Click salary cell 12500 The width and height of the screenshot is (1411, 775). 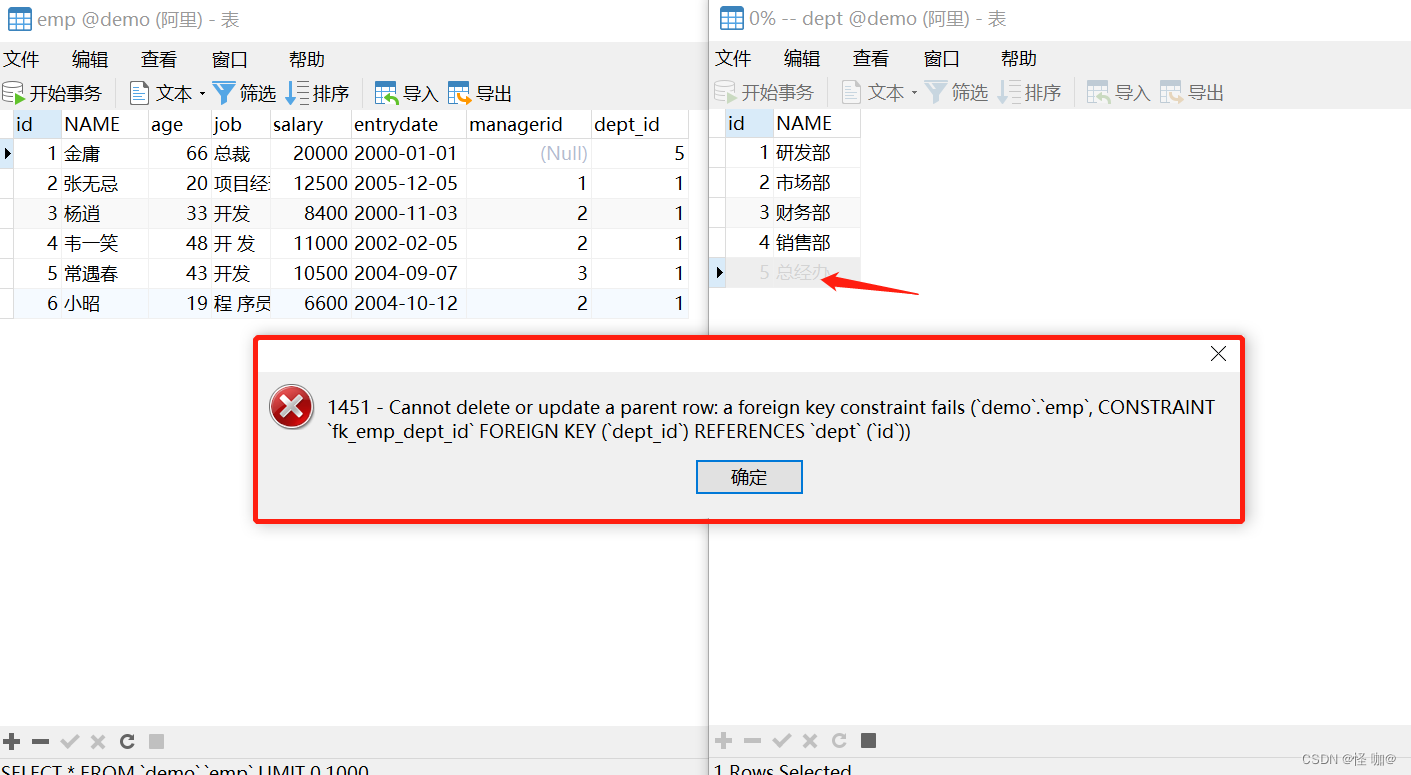click(311, 184)
